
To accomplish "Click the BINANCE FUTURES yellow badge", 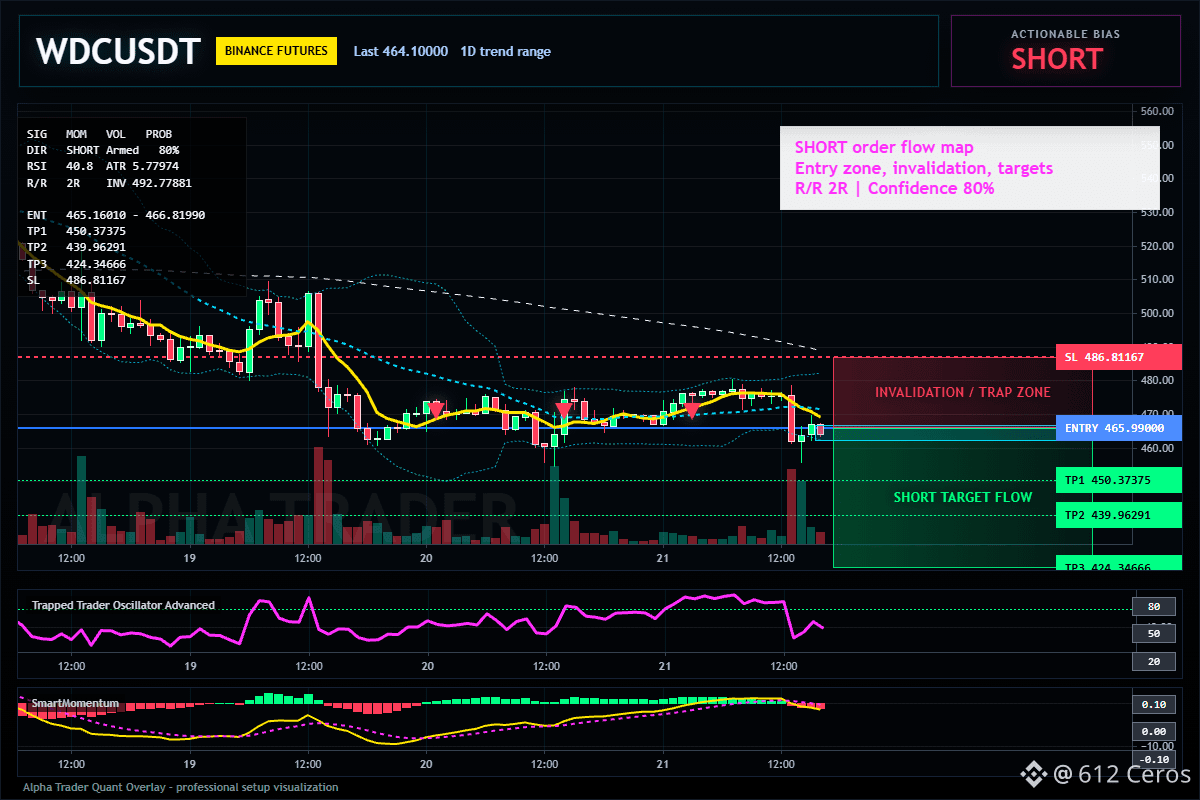I will coord(277,51).
